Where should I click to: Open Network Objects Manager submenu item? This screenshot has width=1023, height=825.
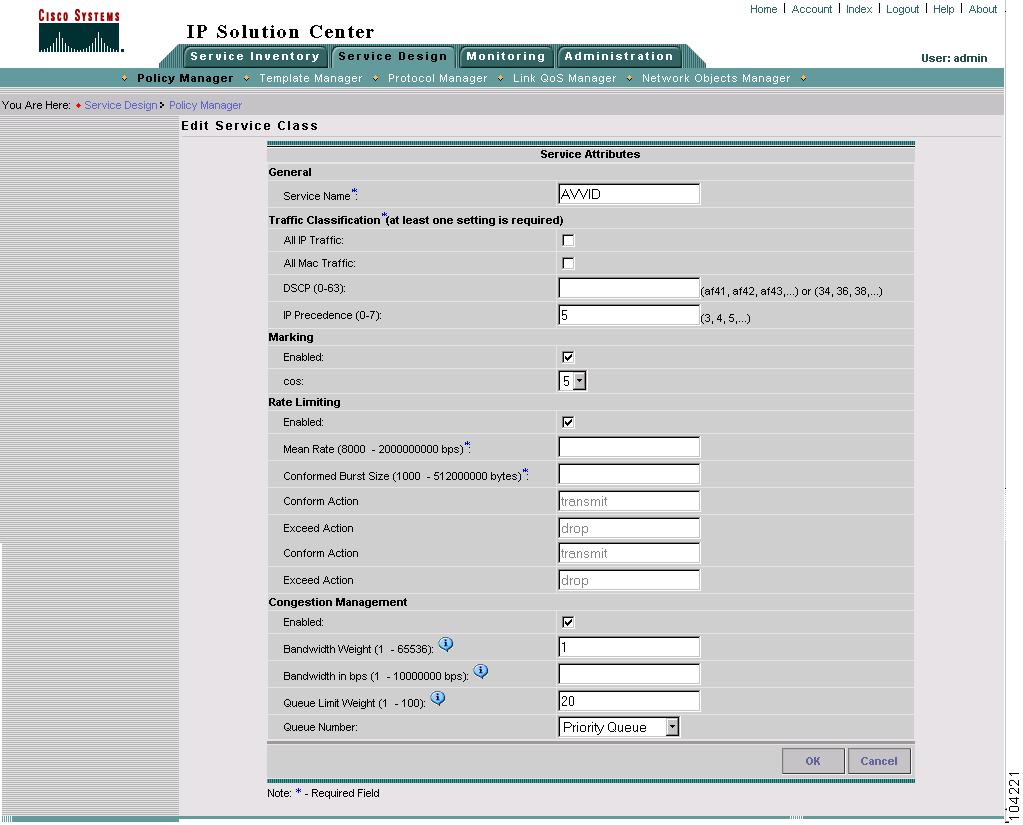[x=716, y=78]
